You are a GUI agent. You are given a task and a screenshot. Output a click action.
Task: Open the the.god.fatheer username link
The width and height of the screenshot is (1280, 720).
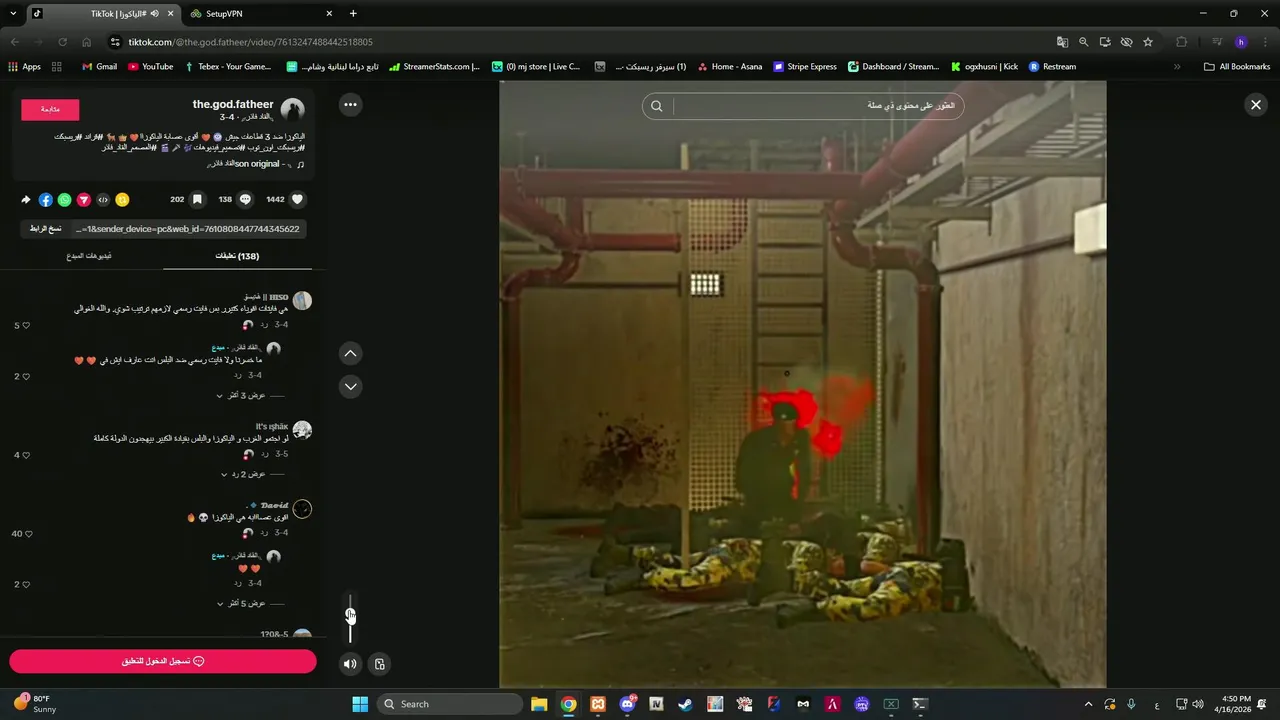click(233, 104)
